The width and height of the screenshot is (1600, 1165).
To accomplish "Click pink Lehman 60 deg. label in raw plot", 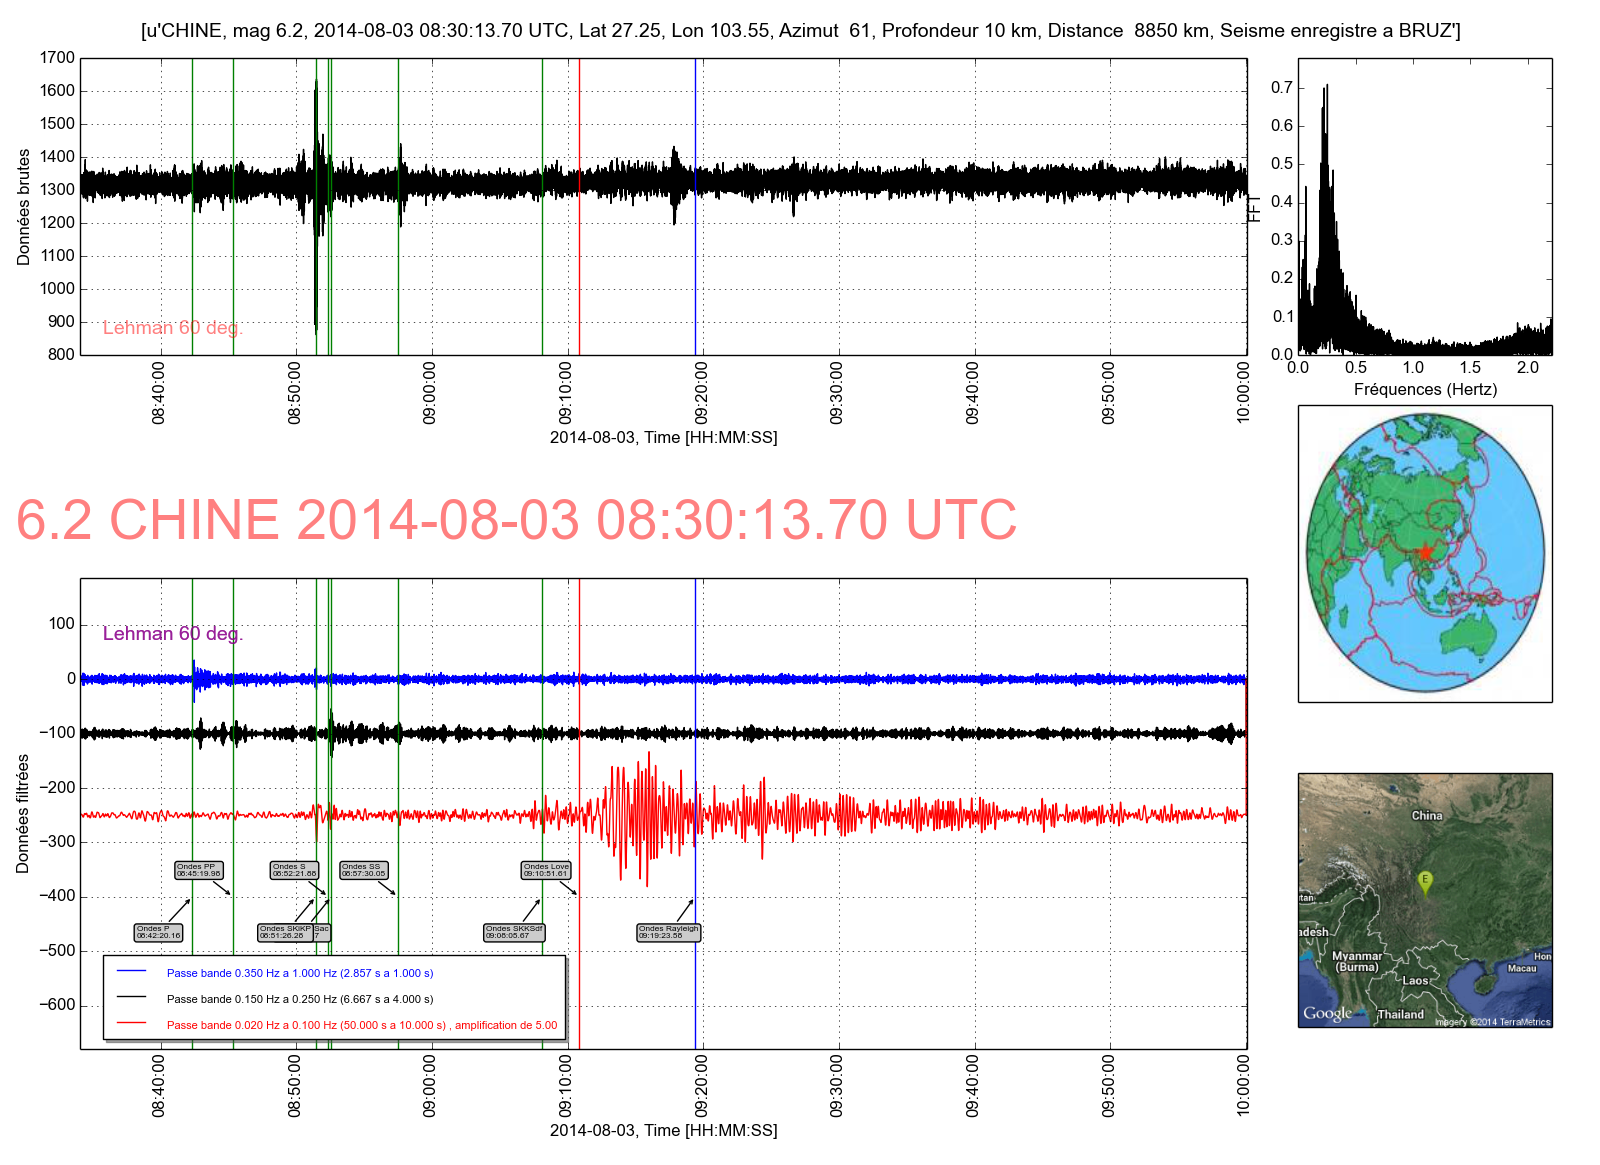I will coord(173,328).
